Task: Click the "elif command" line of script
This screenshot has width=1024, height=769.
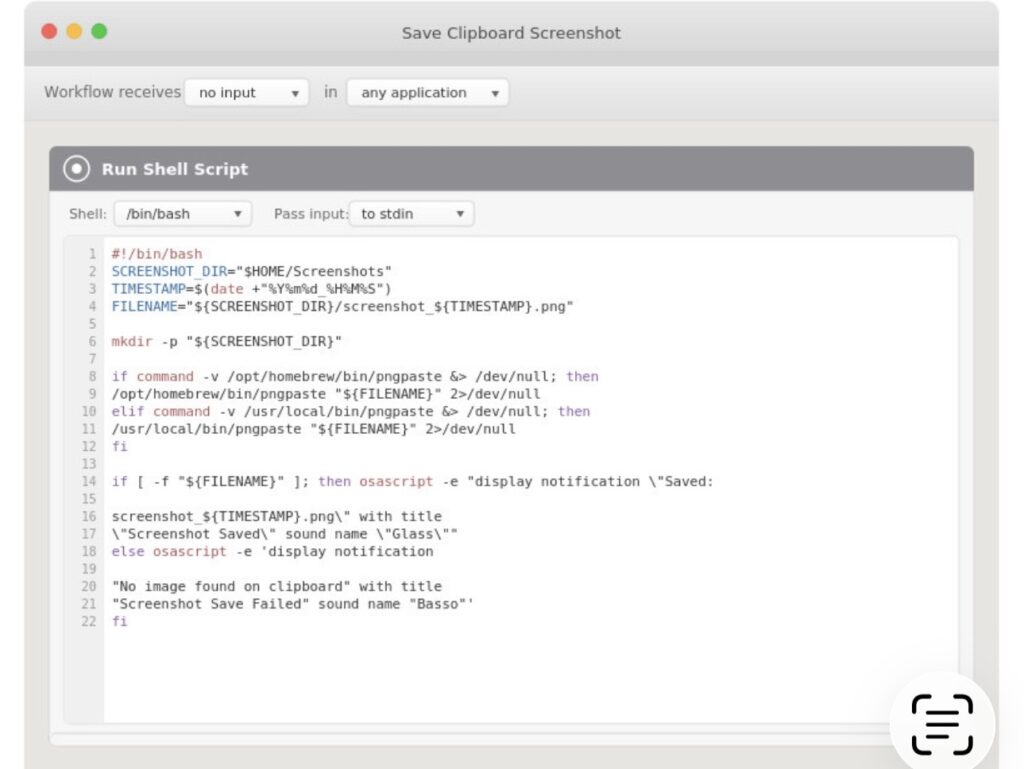Action: [350, 411]
